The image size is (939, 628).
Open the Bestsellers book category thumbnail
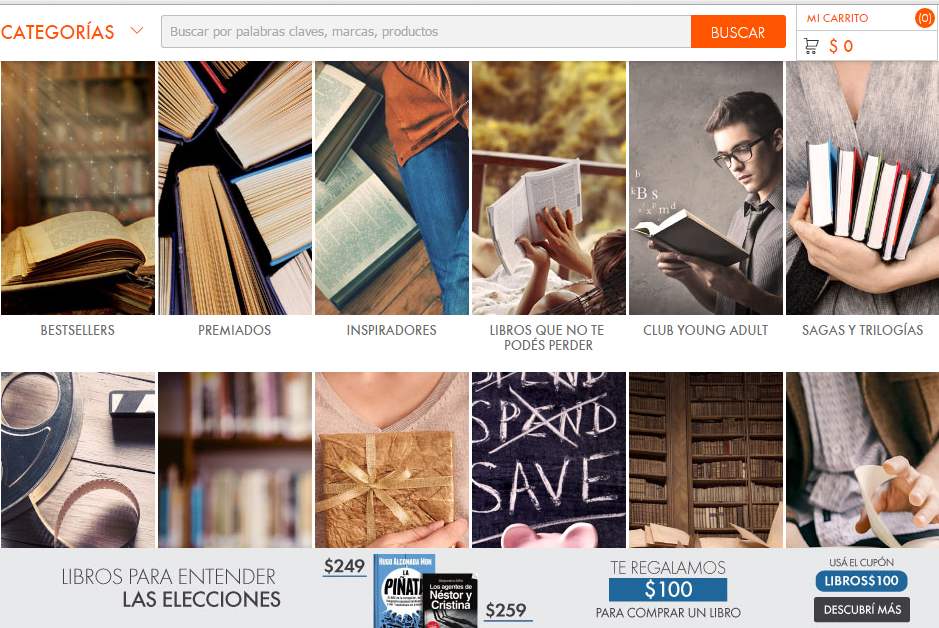[78, 188]
